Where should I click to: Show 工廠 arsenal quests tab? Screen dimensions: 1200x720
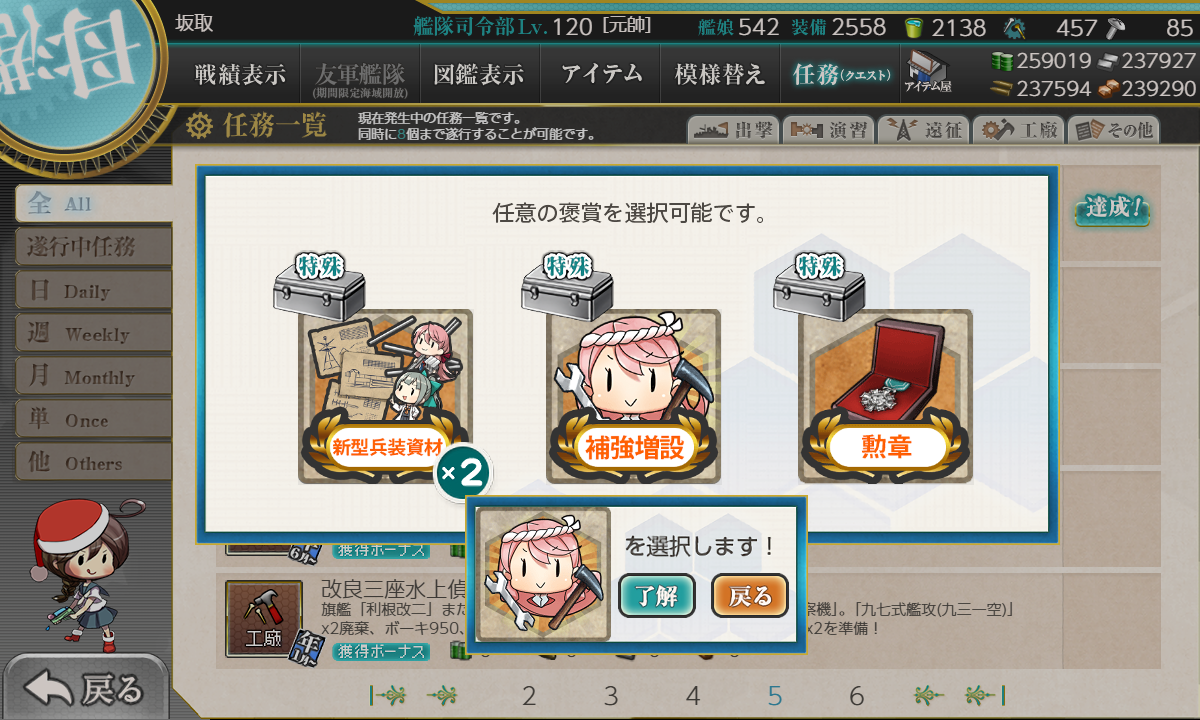1018,129
